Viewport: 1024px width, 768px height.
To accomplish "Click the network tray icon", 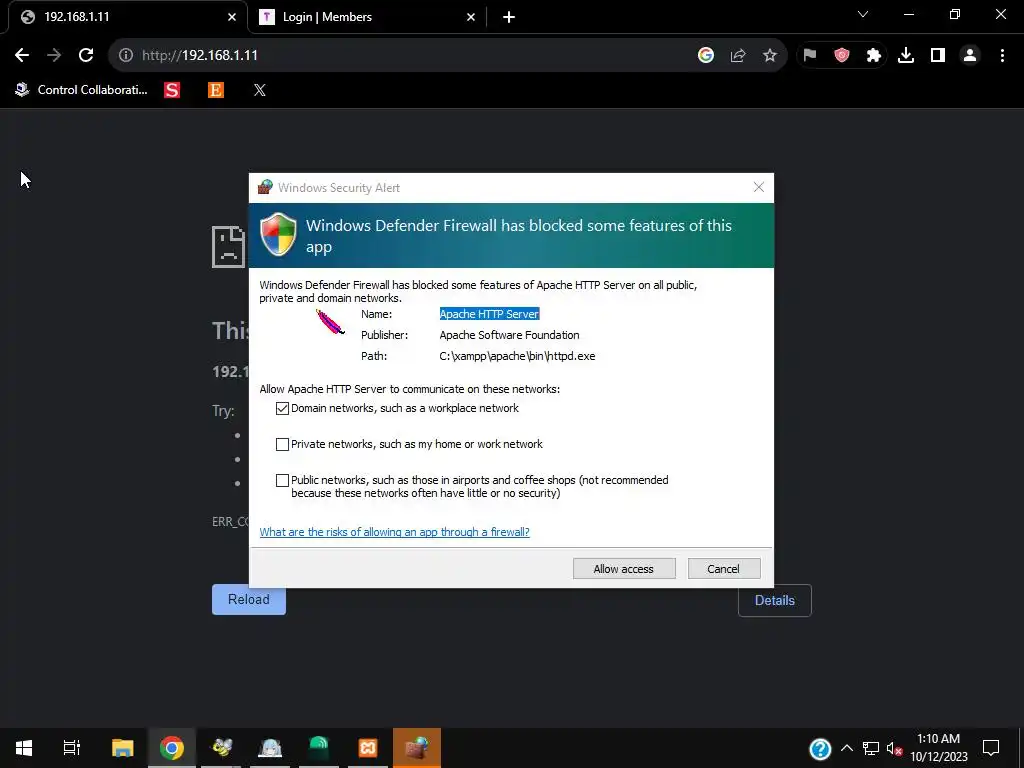I will tap(871, 748).
